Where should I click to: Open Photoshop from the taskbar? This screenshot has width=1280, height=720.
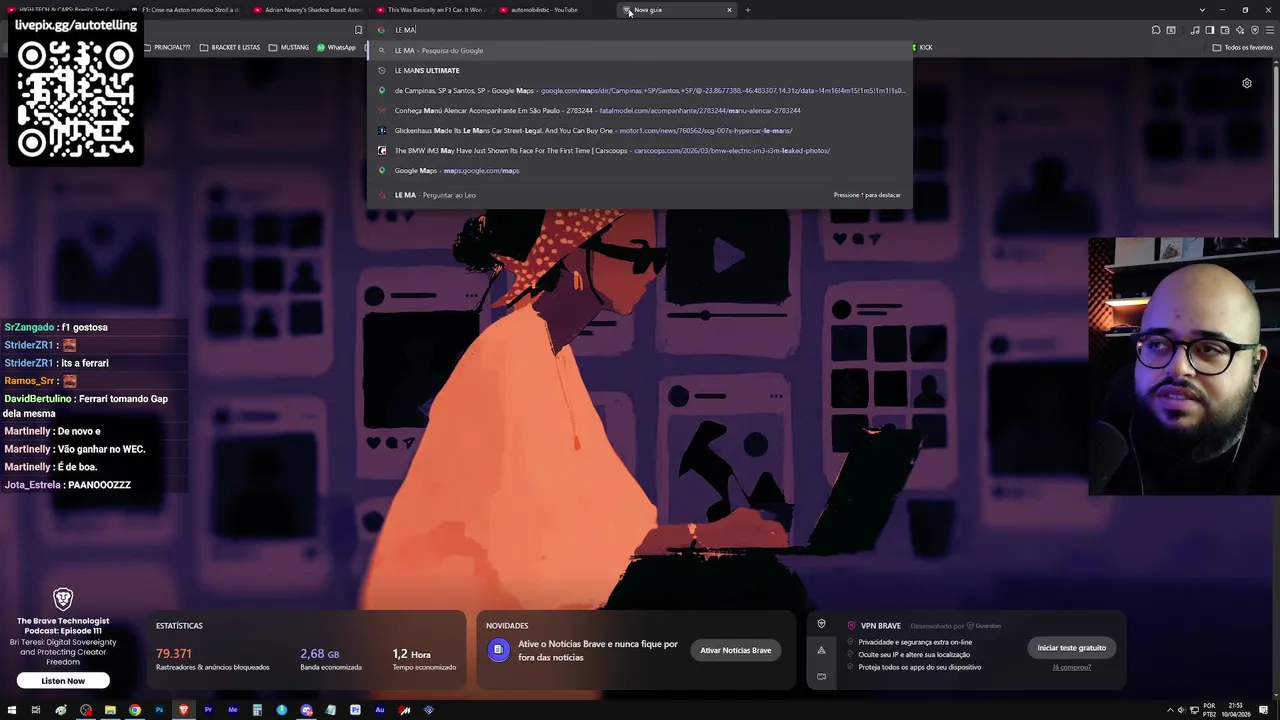(159, 710)
